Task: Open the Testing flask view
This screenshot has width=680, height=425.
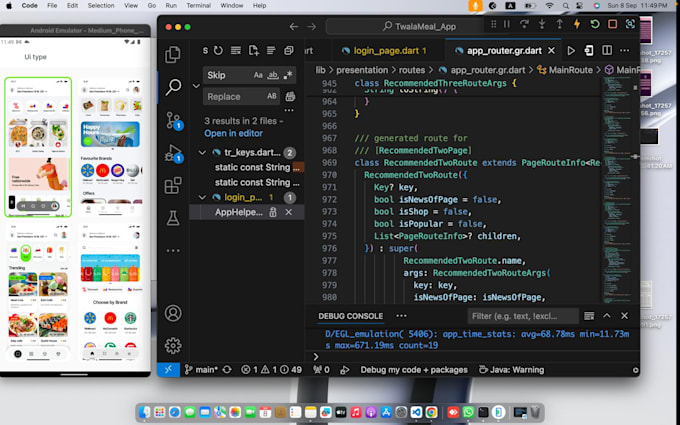Action: tap(173, 218)
